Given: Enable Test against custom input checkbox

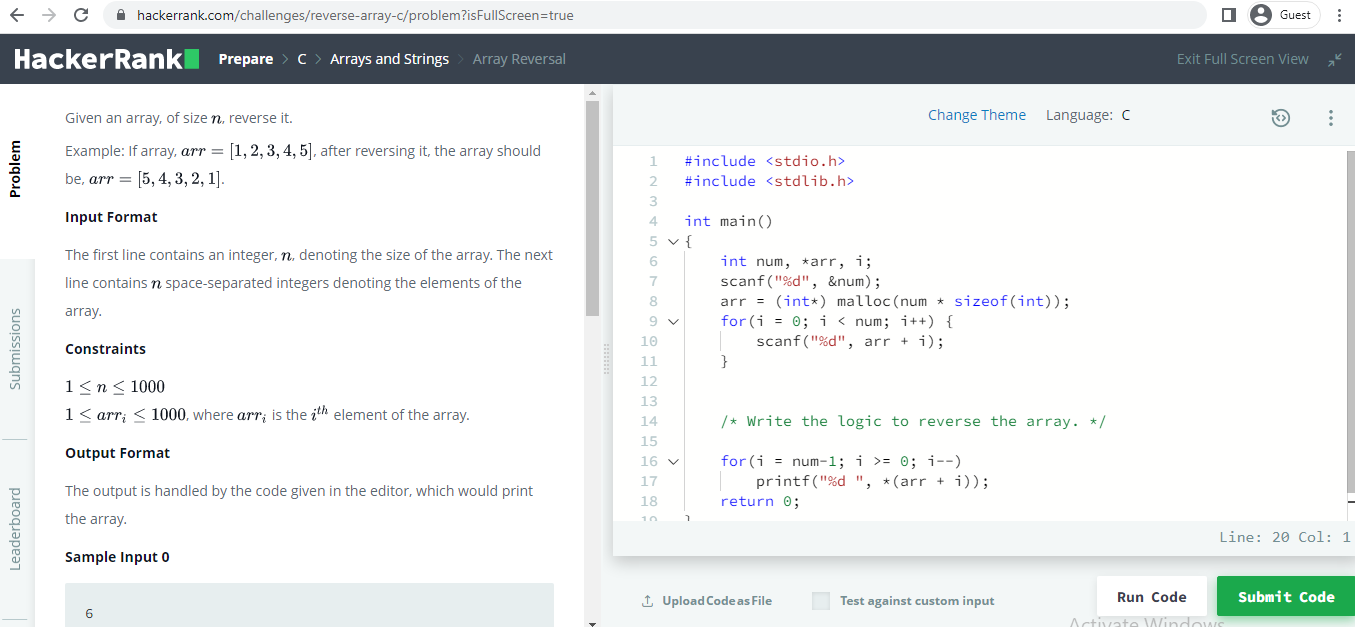Looking at the screenshot, I should [x=821, y=601].
